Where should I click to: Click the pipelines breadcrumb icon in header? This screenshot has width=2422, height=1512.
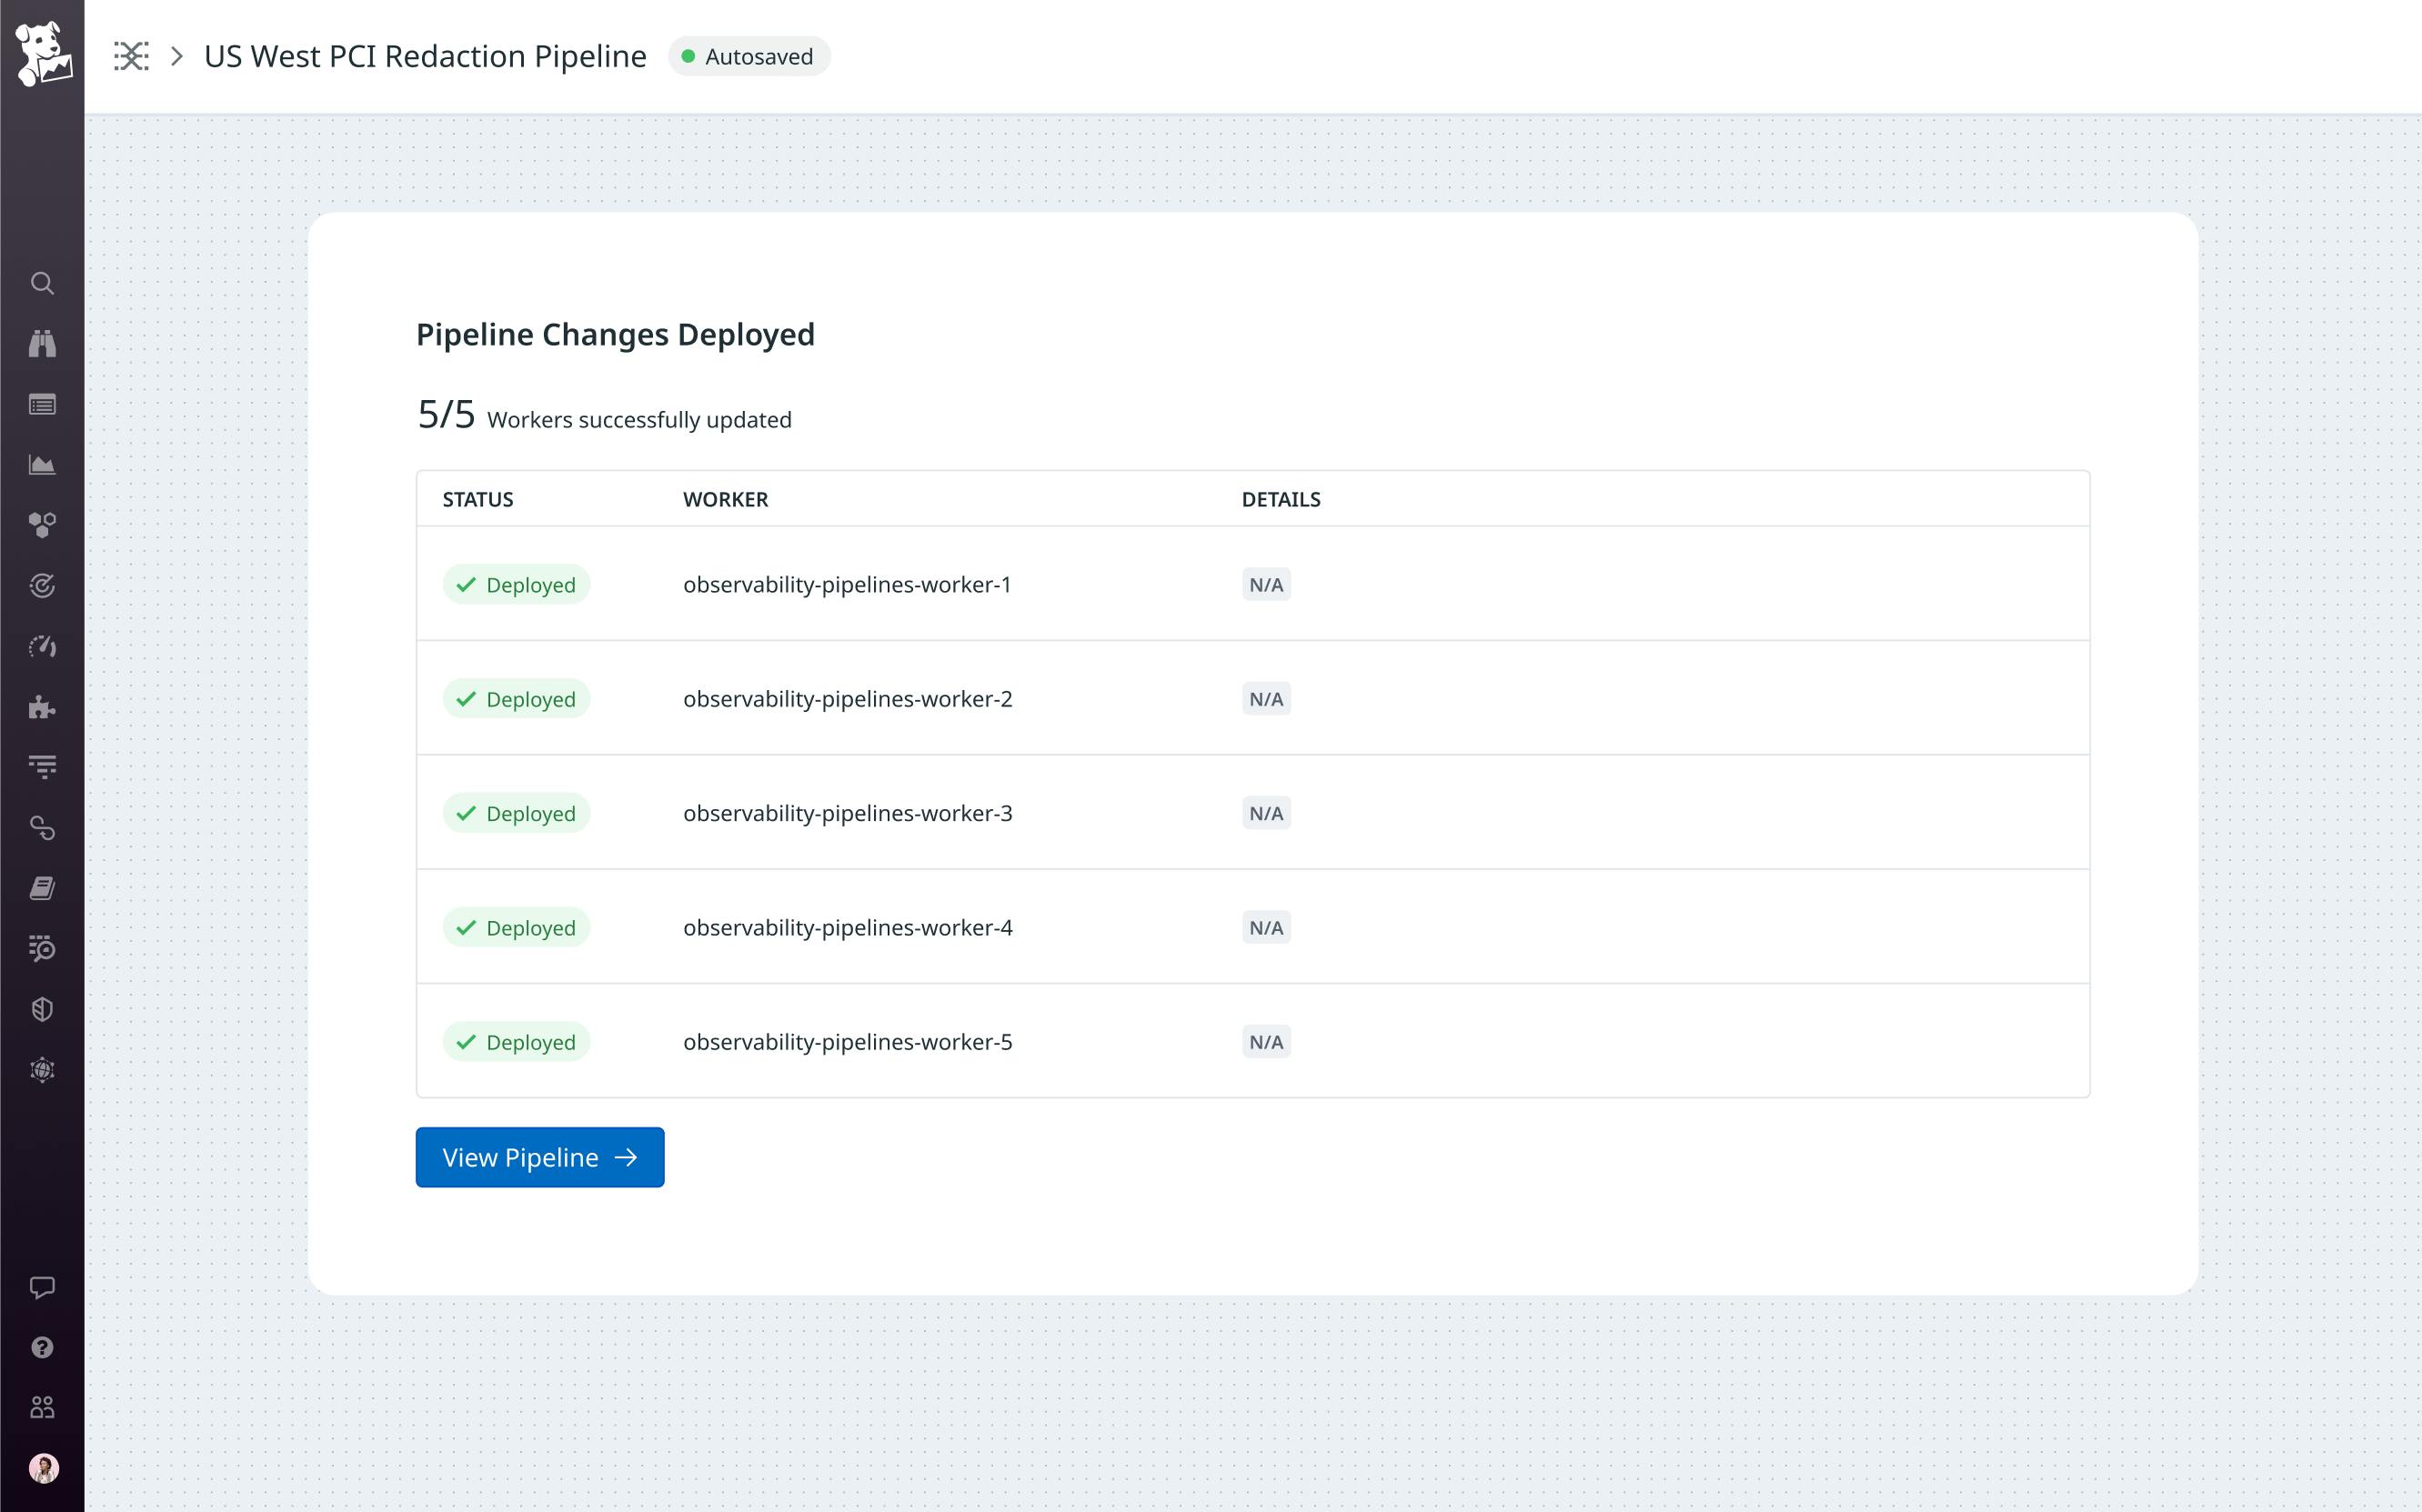click(131, 56)
